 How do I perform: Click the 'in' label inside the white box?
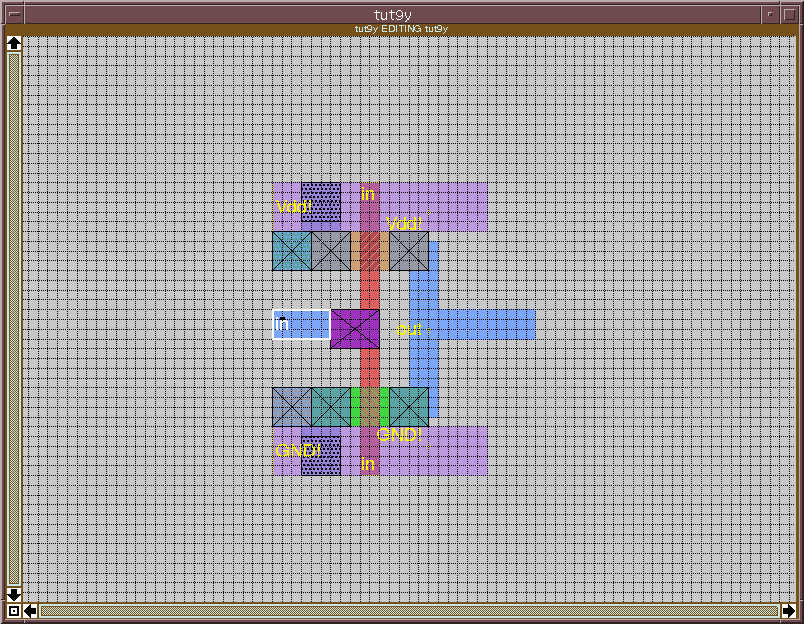(x=282, y=324)
